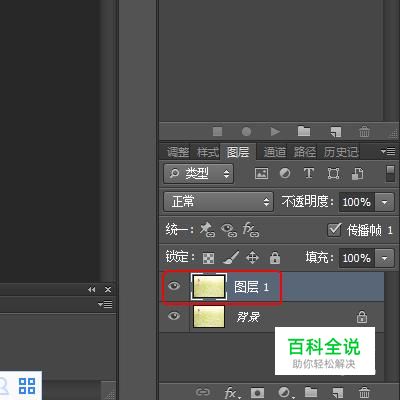Select the 图层 1 thumbnail
The image size is (400, 400).
click(209, 286)
